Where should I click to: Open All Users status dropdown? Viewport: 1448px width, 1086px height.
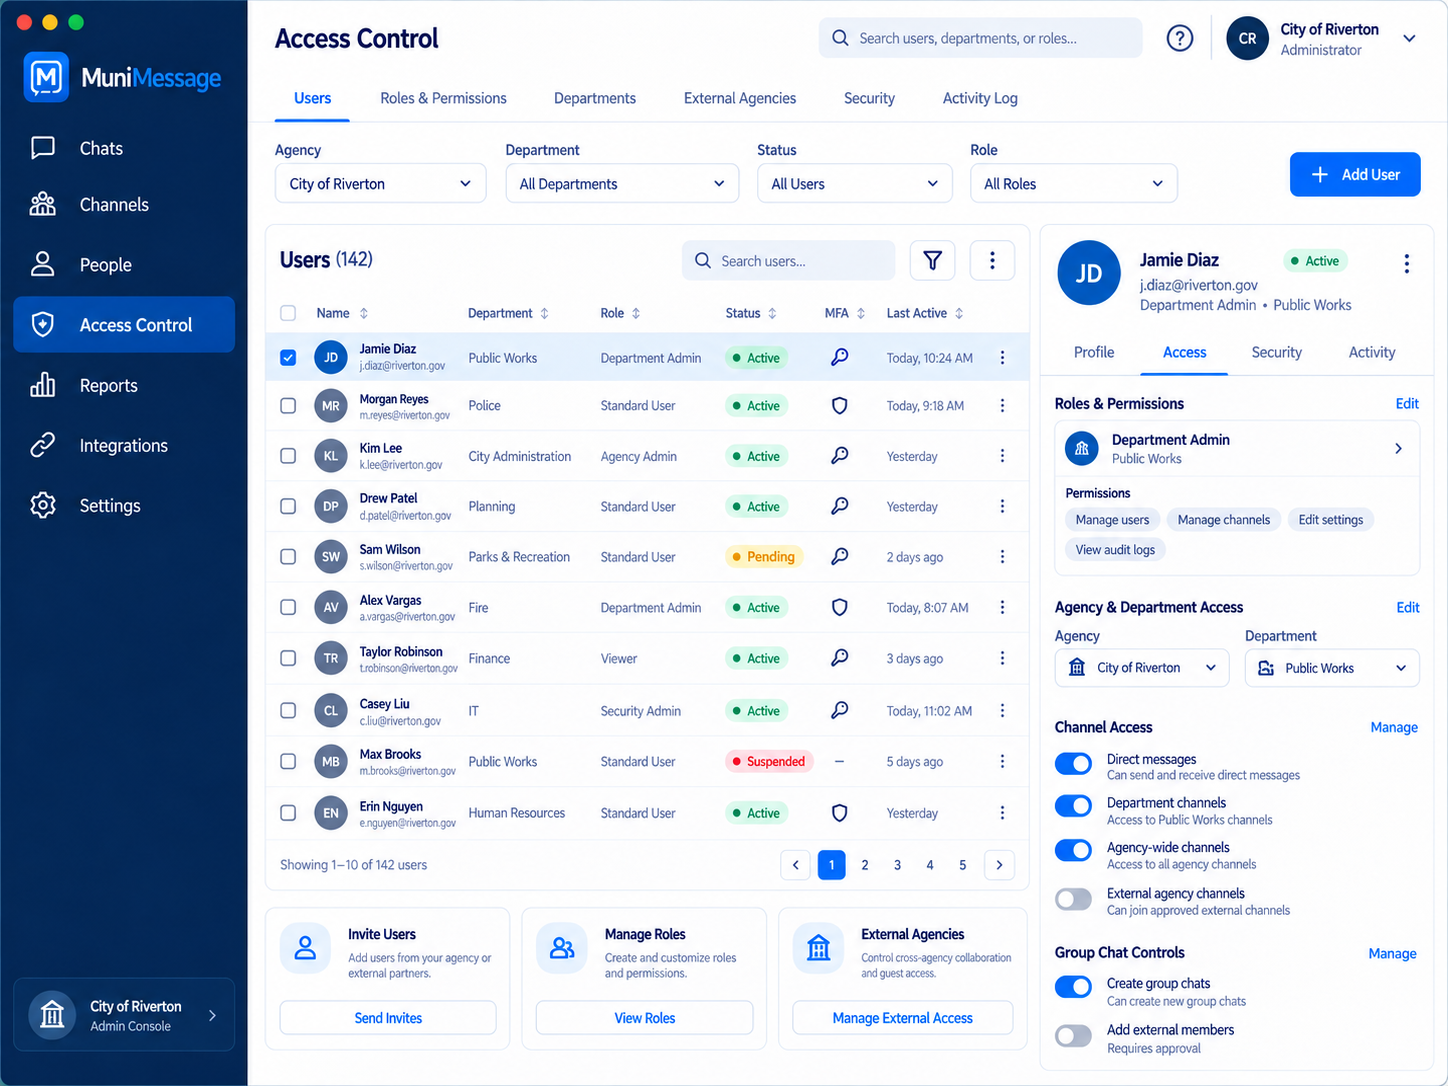(x=855, y=184)
